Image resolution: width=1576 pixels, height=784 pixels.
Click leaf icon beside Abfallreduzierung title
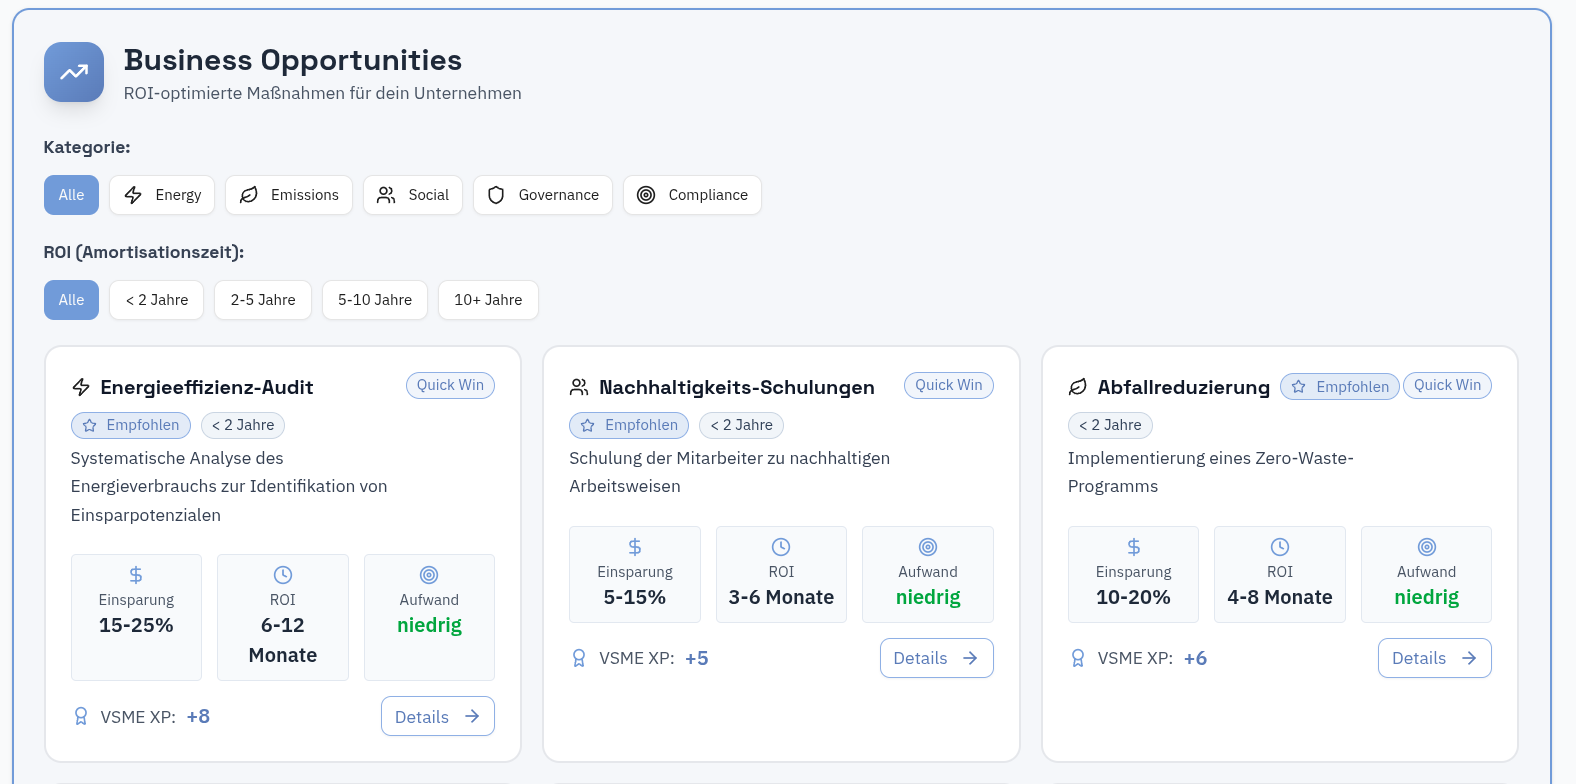1077,387
